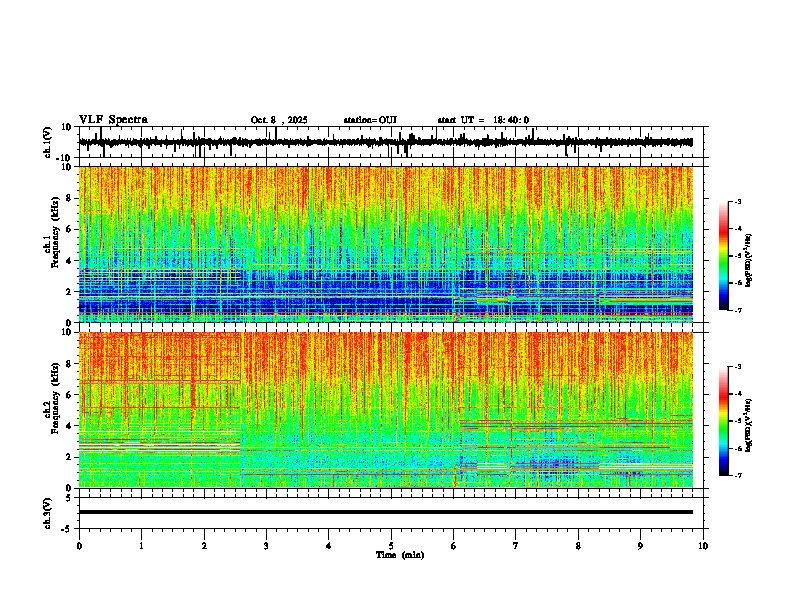Click the "ch.1(V)" y-axis label
Viewport: 792px width, 612px height.
[48, 142]
